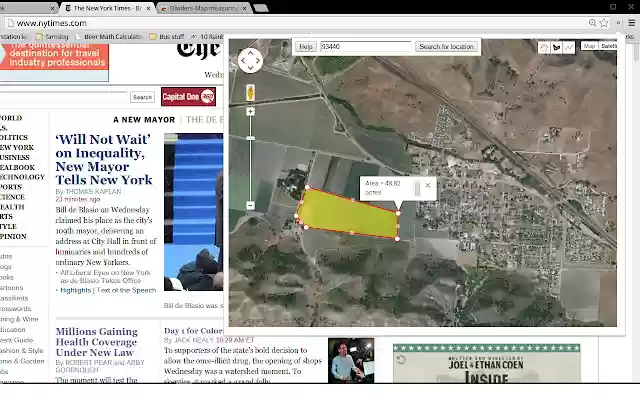Click the travel industry professionals ad banner

coord(54,61)
